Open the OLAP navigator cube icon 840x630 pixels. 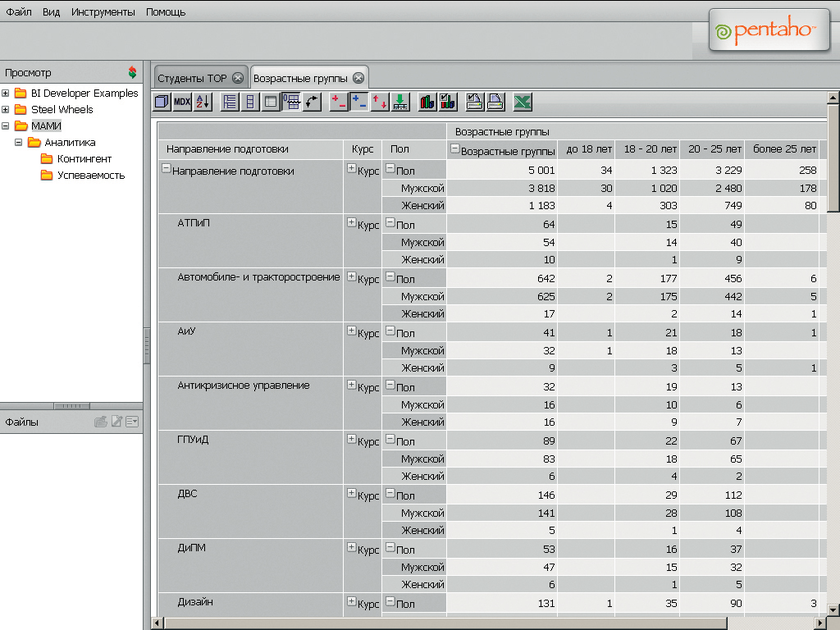coord(163,102)
